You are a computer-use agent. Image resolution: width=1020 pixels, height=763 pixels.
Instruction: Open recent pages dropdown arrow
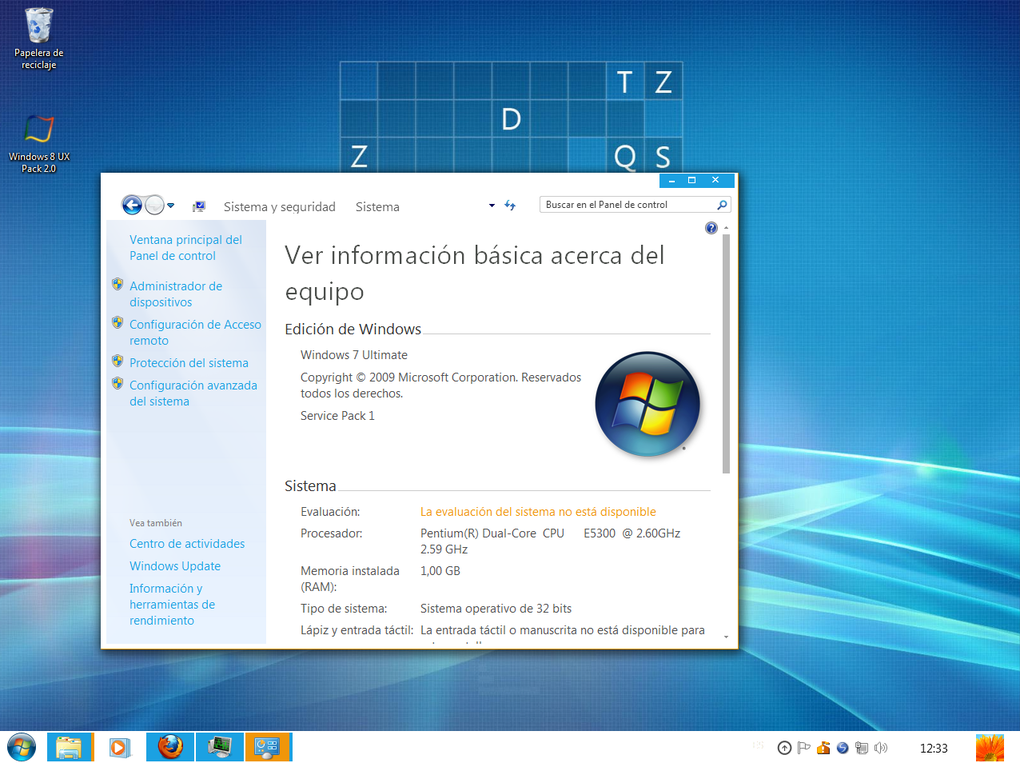pos(170,206)
